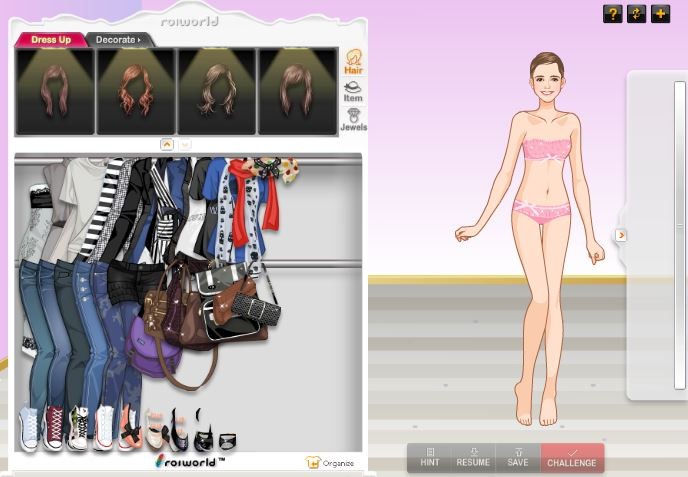Switch to the Dress Up tab
The height and width of the screenshot is (477, 688).
[50, 40]
